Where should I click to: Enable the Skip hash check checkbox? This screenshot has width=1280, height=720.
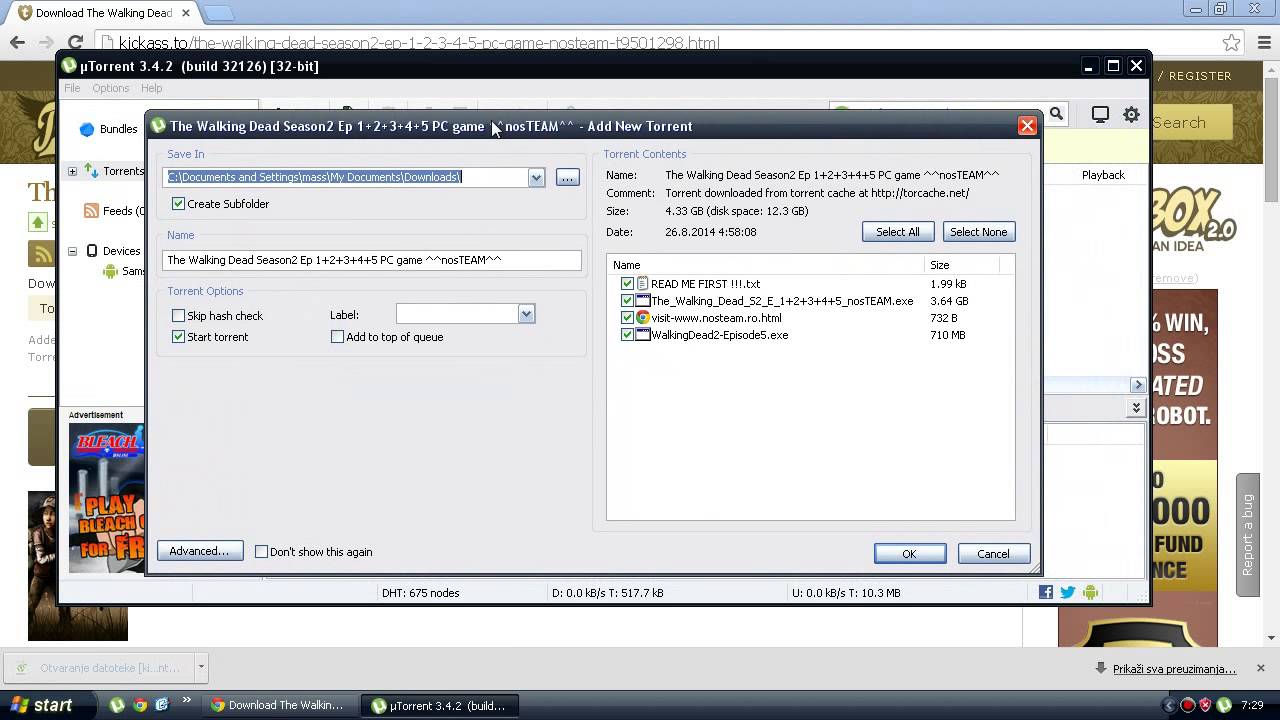[178, 316]
